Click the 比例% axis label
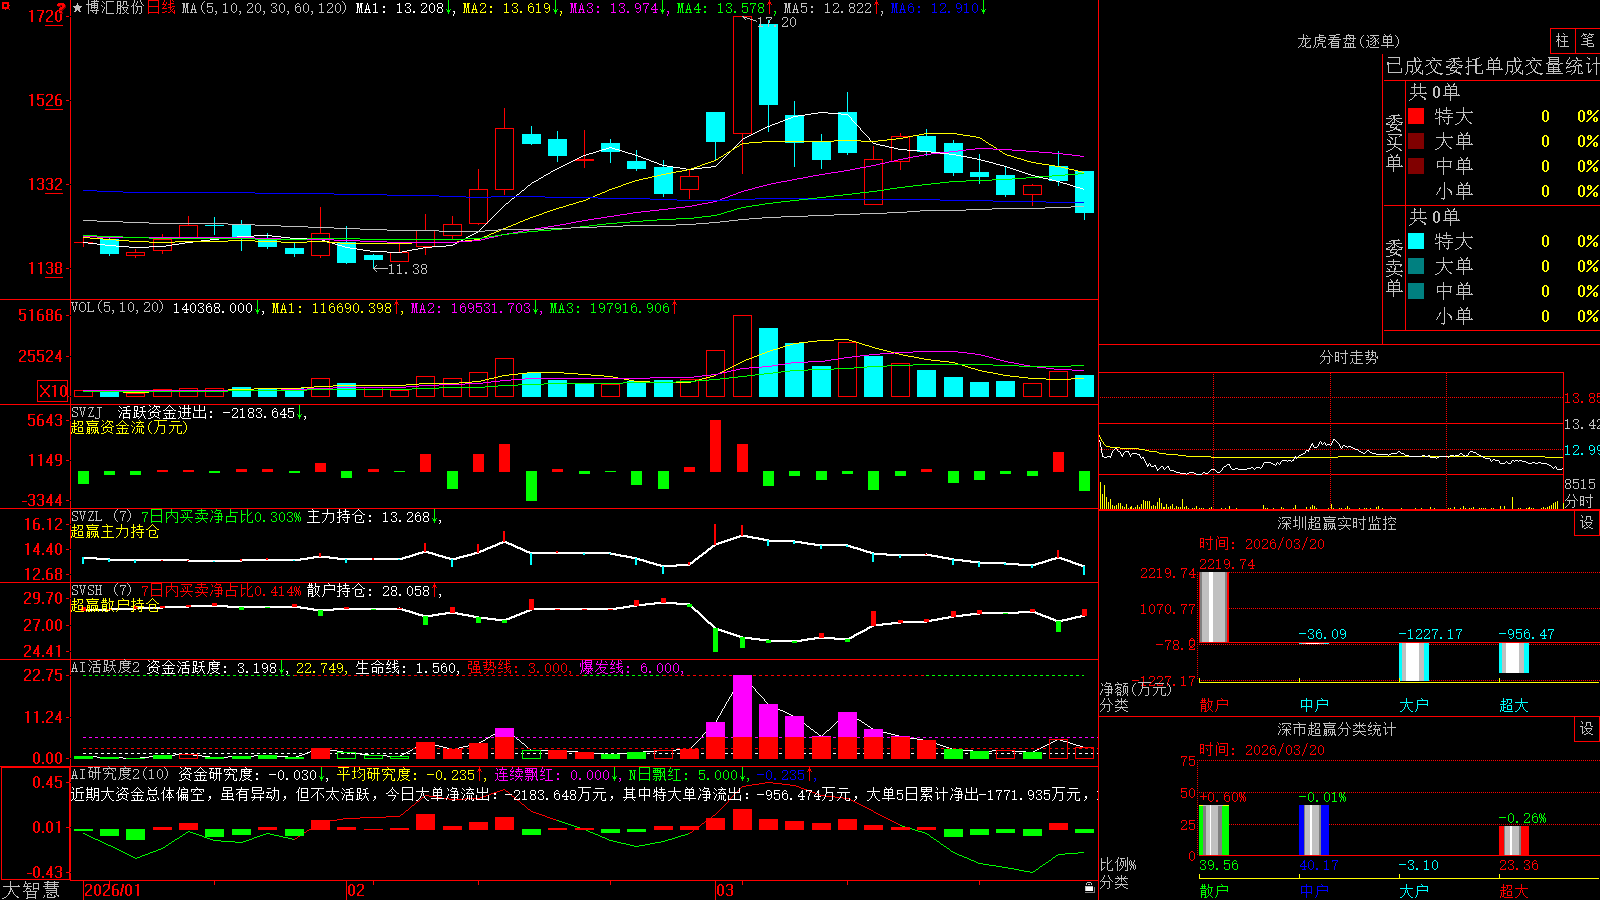 point(1118,864)
